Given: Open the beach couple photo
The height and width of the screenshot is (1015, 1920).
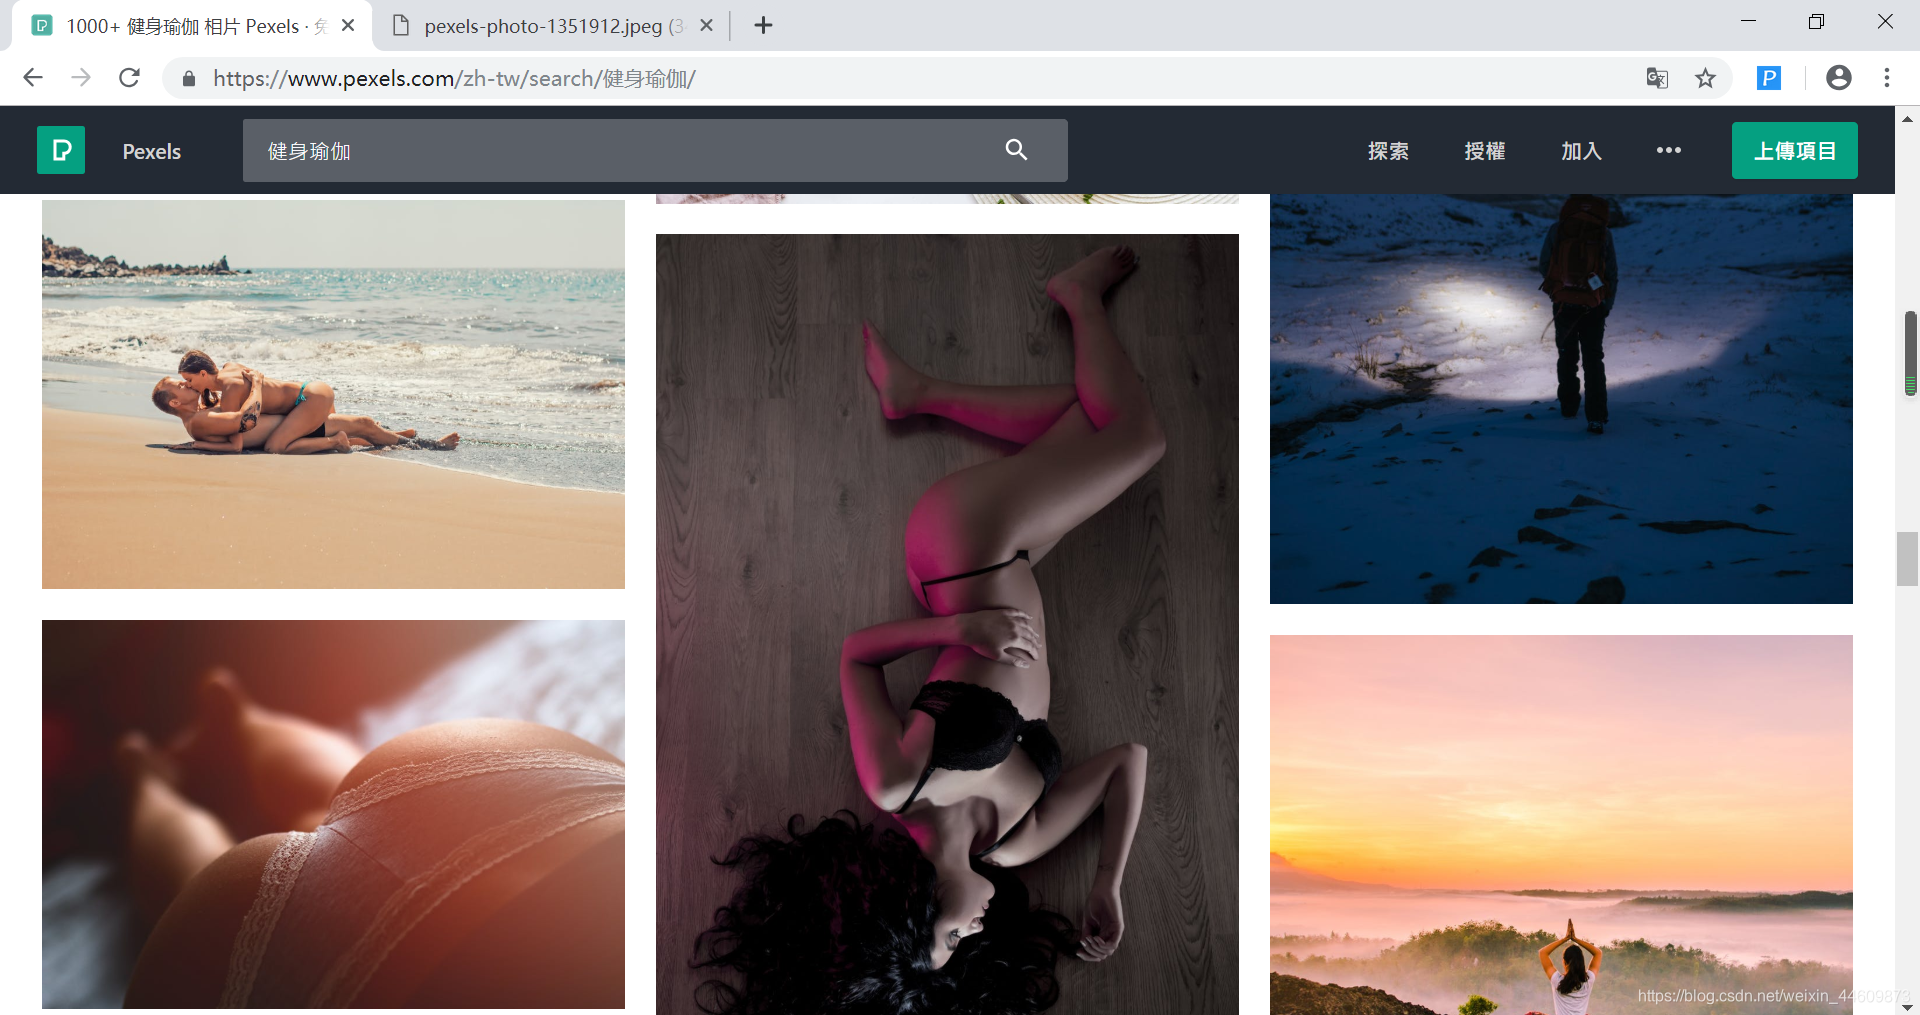Looking at the screenshot, I should tap(333, 394).
